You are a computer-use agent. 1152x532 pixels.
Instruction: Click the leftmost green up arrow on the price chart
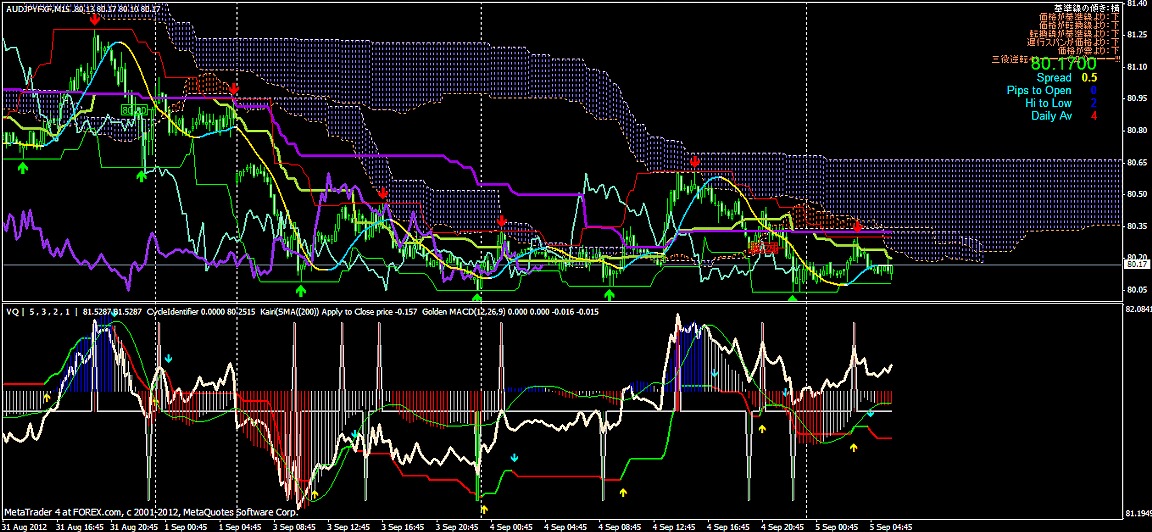pos(23,168)
